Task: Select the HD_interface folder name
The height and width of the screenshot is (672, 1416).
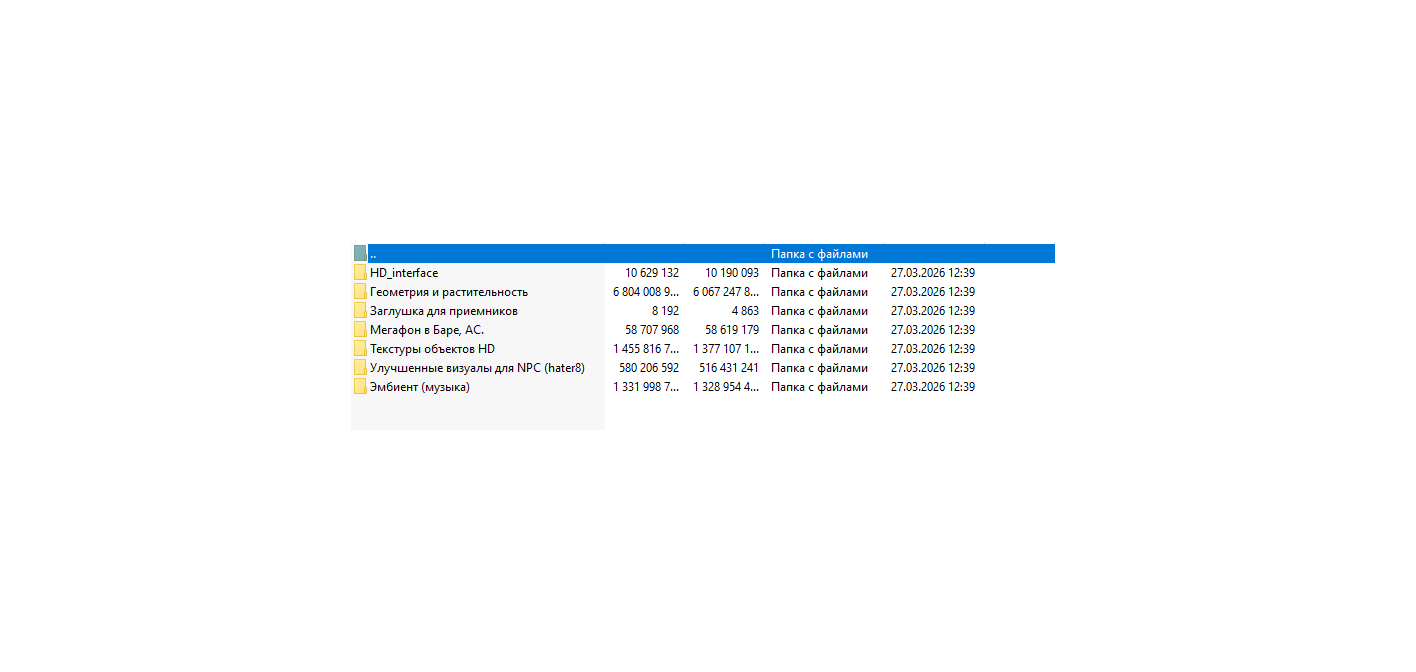Action: 404,273
